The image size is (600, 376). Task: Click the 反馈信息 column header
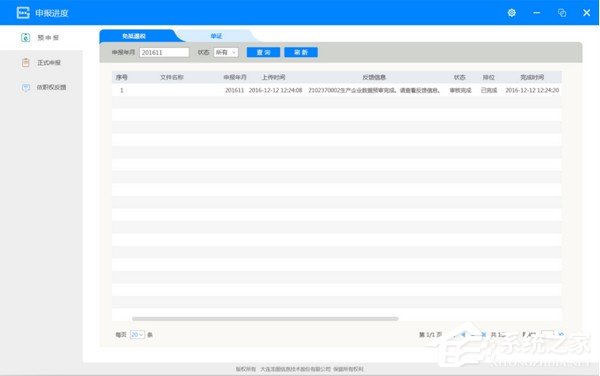point(374,77)
